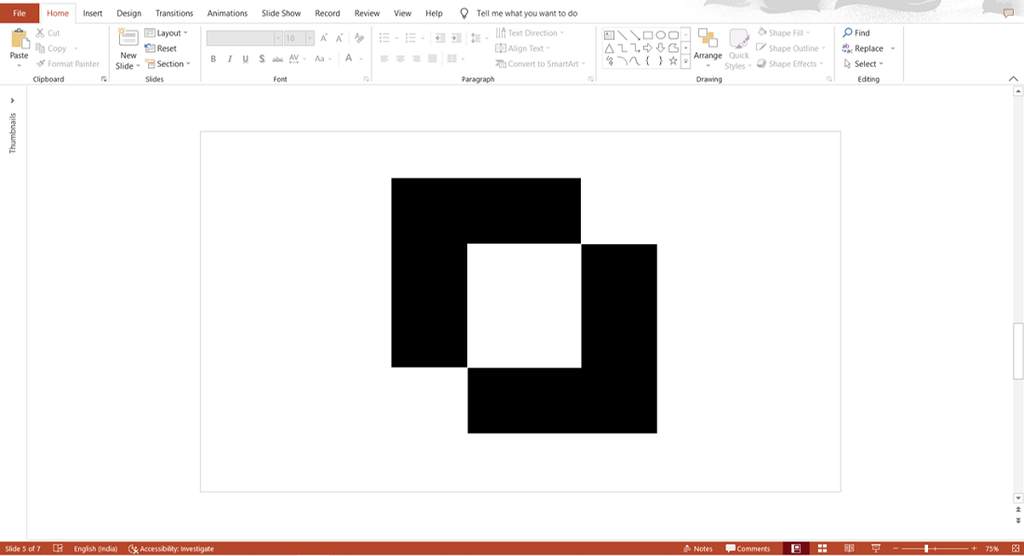The width and height of the screenshot is (1024, 556).
Task: Open the Transitions tab
Action: [x=174, y=13]
